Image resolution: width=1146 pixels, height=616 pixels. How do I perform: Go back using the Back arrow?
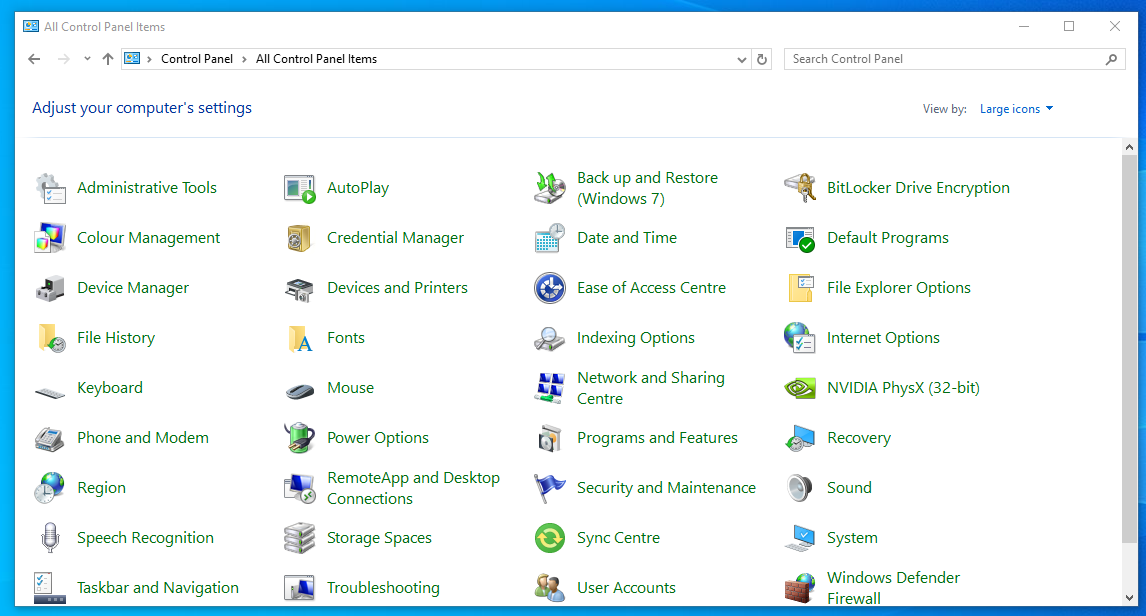click(34, 59)
